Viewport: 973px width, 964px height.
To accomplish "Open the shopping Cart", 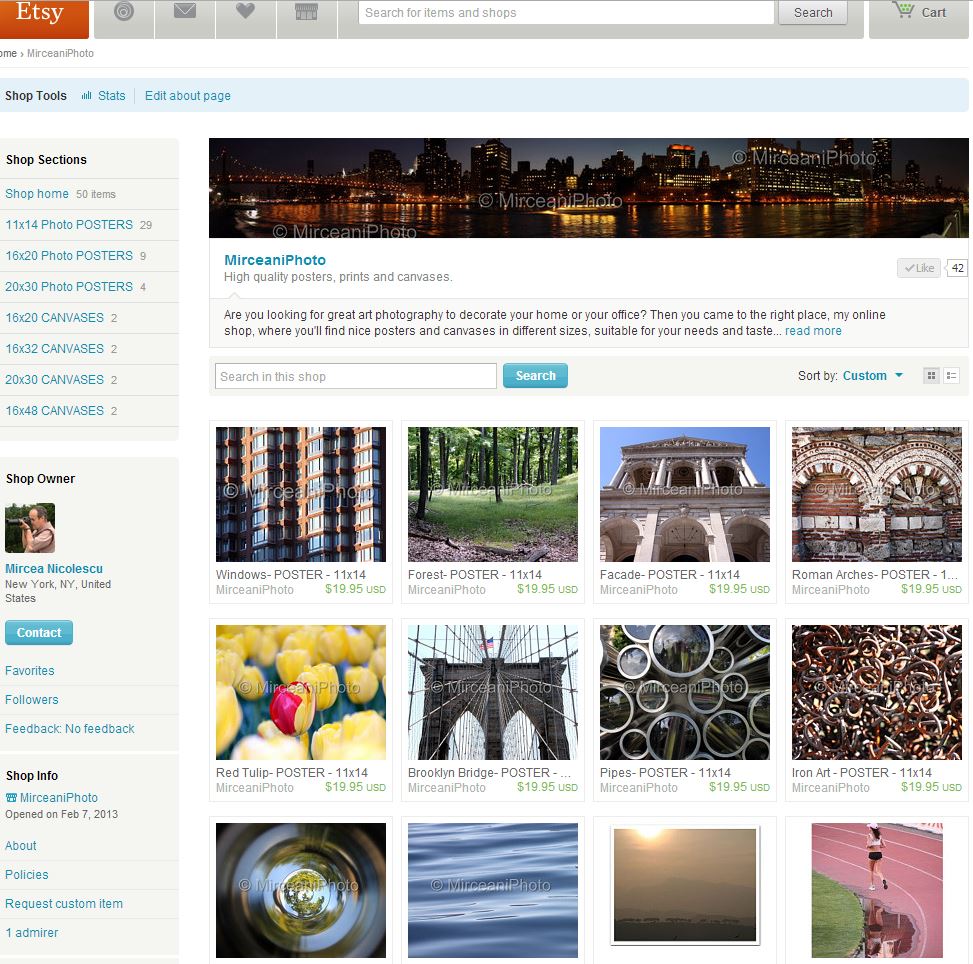I will [920, 12].
